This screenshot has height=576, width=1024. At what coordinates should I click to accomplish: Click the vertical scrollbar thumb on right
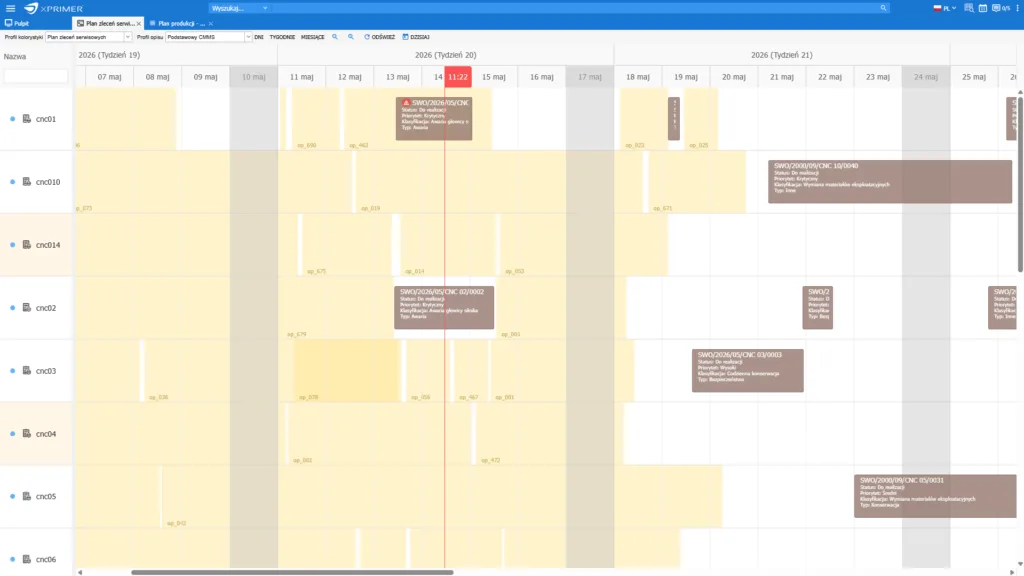[x=1020, y=183]
